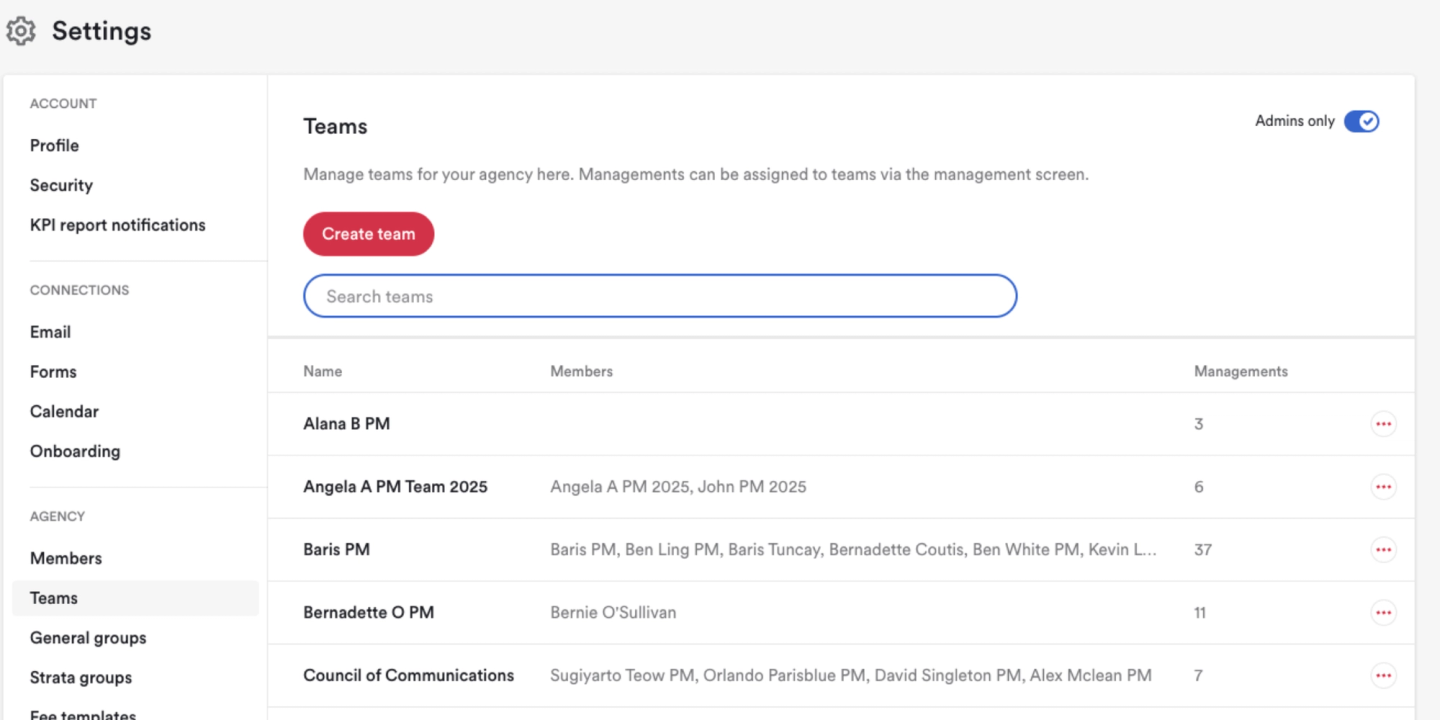1440x720 pixels.
Task: Open options menu for Bernadette O PM
Action: click(x=1383, y=613)
